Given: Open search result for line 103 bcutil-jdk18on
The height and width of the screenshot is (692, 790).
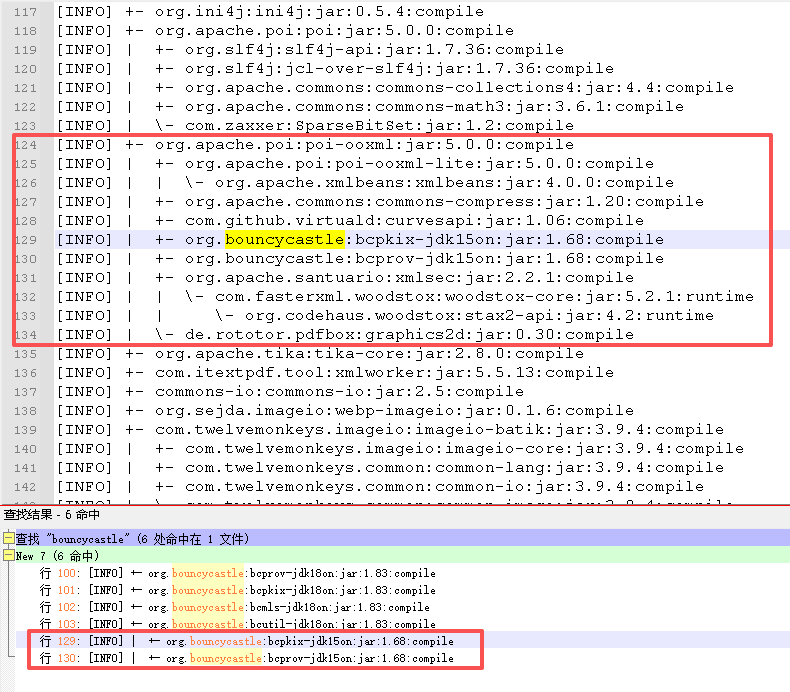Looking at the screenshot, I should tap(238, 624).
